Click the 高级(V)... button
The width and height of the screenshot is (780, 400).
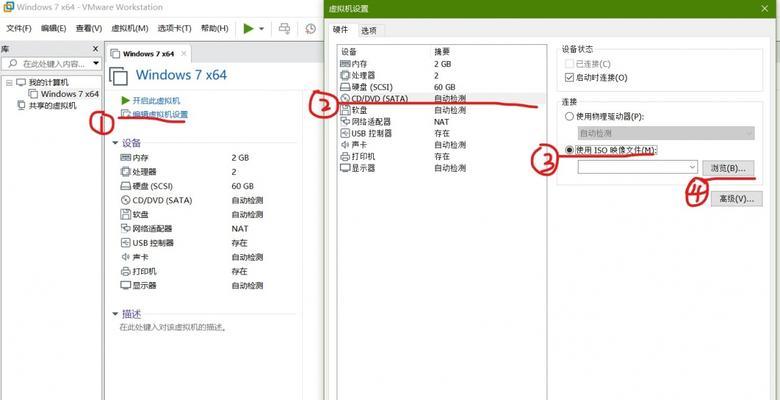[x=736, y=199]
